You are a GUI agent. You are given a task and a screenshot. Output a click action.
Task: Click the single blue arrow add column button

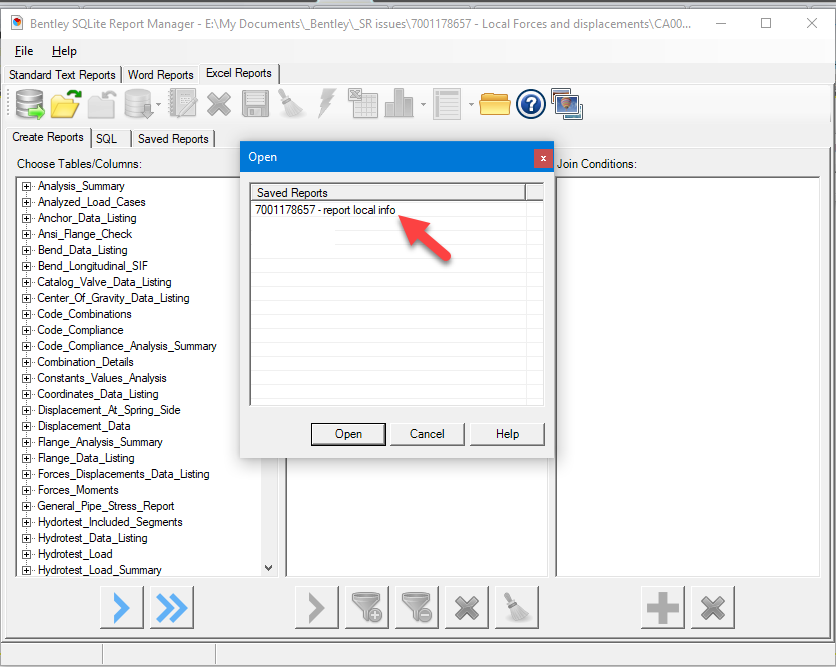click(122, 607)
